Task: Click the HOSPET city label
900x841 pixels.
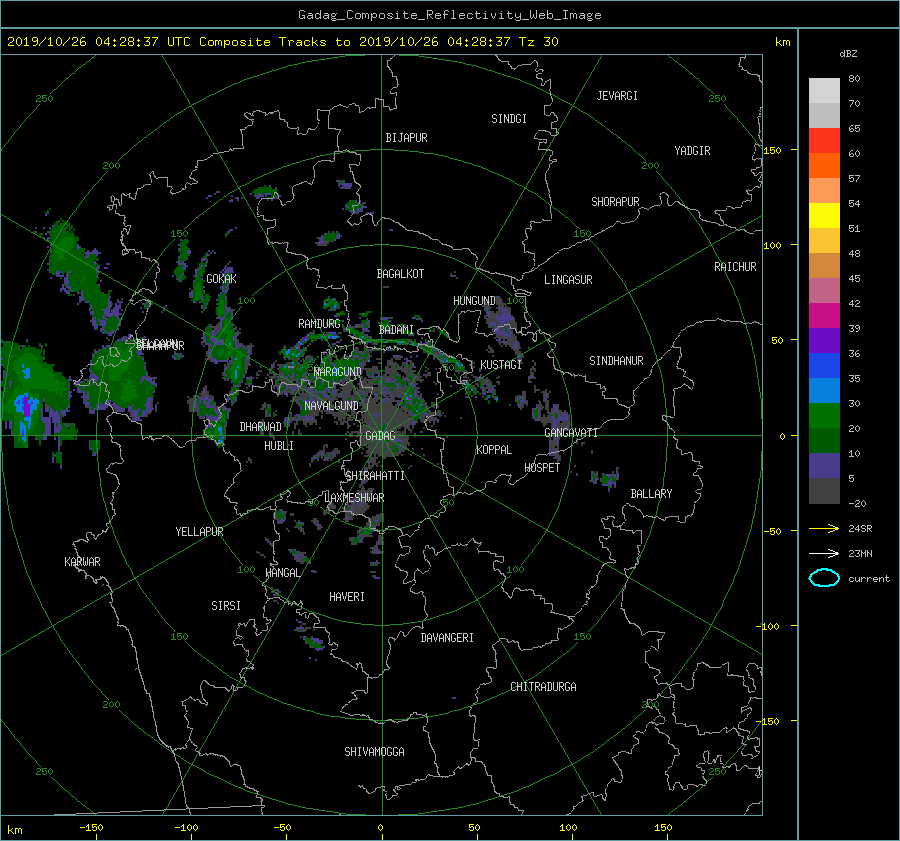Action: point(542,468)
